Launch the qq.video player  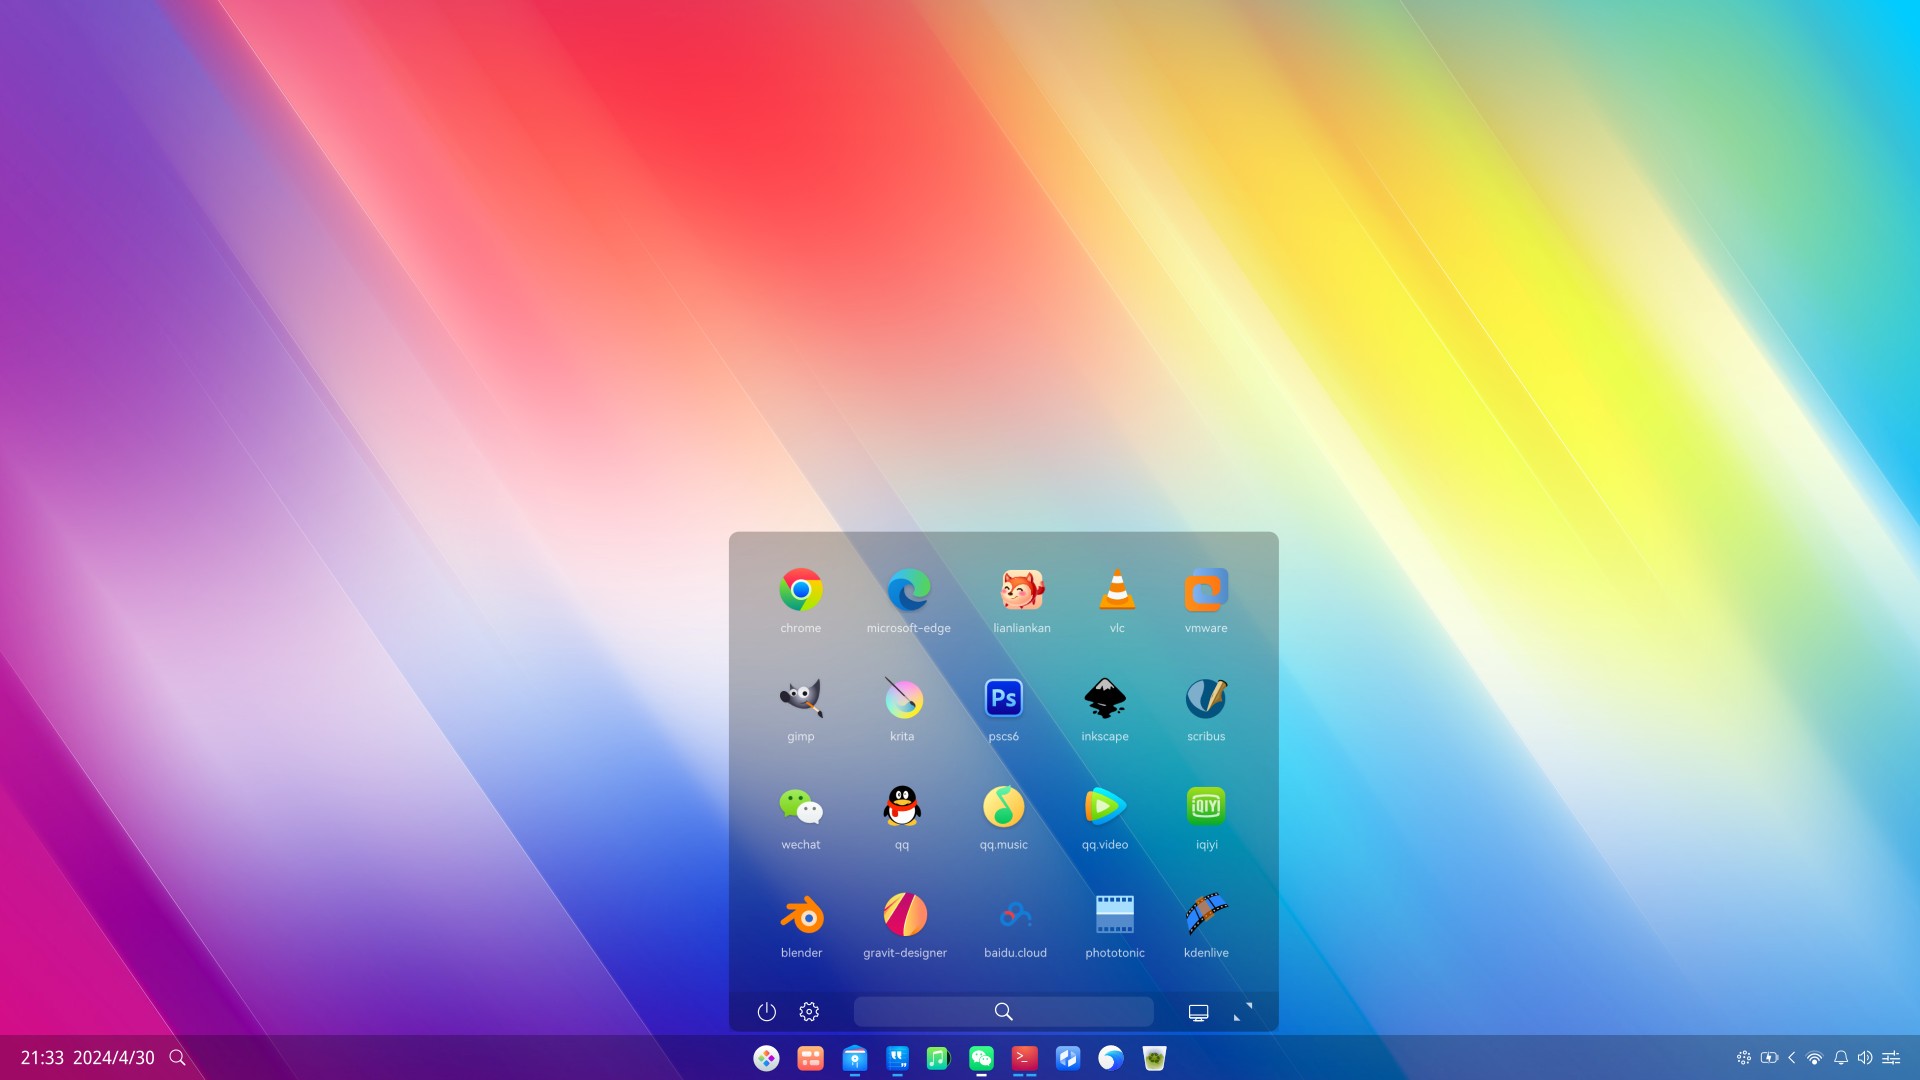coord(1104,806)
